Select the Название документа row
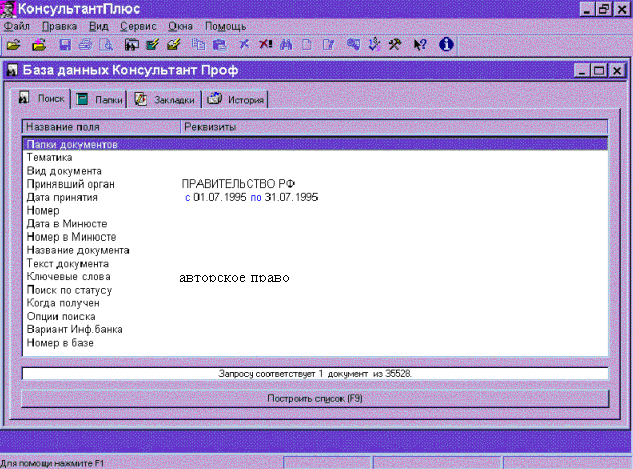 pos(315,250)
